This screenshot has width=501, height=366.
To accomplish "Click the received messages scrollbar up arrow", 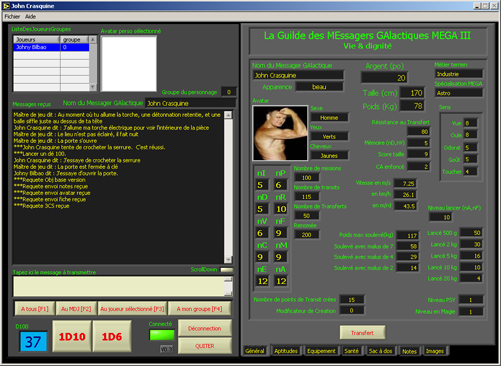I will pyautogui.click(x=228, y=115).
